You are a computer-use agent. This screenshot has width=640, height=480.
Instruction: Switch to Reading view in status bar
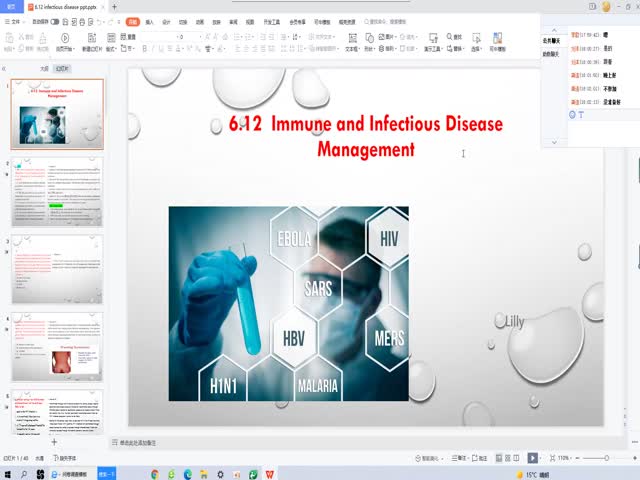516,458
